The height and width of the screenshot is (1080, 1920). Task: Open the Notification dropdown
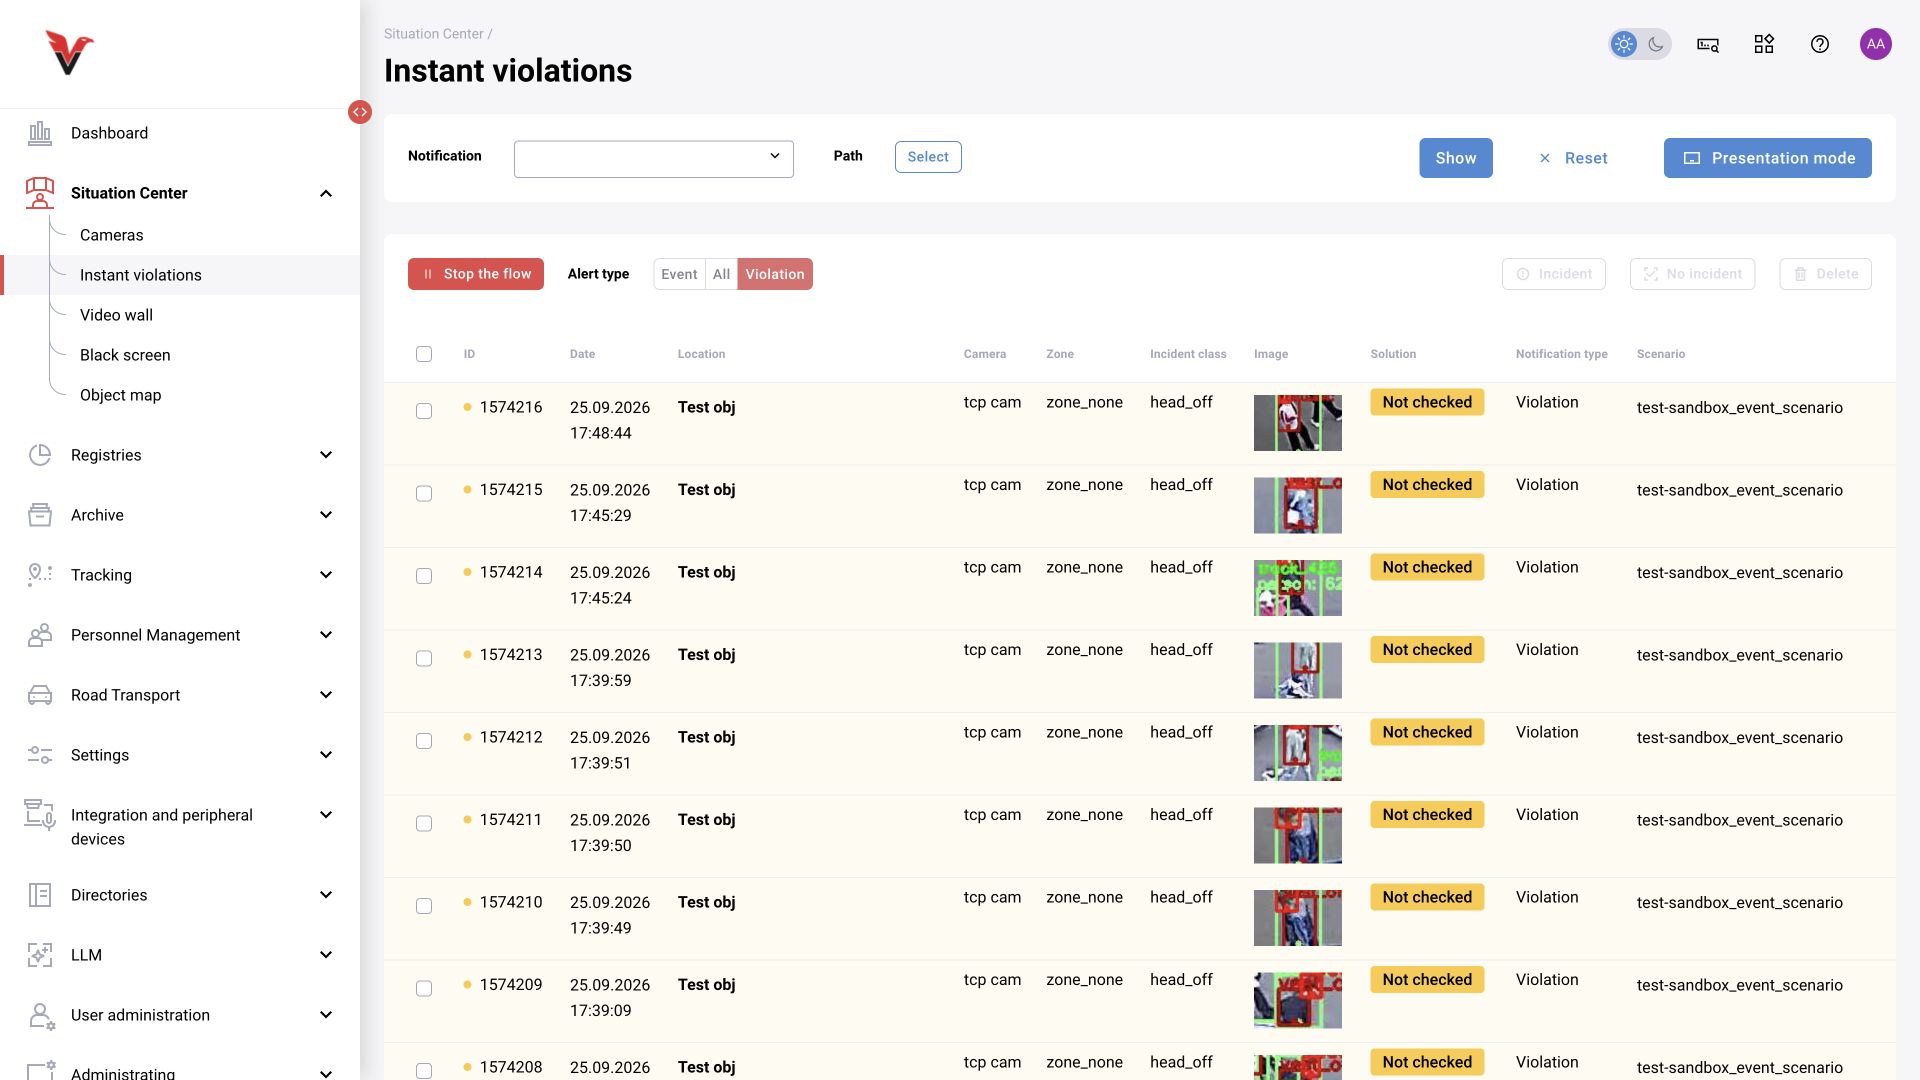tap(654, 159)
